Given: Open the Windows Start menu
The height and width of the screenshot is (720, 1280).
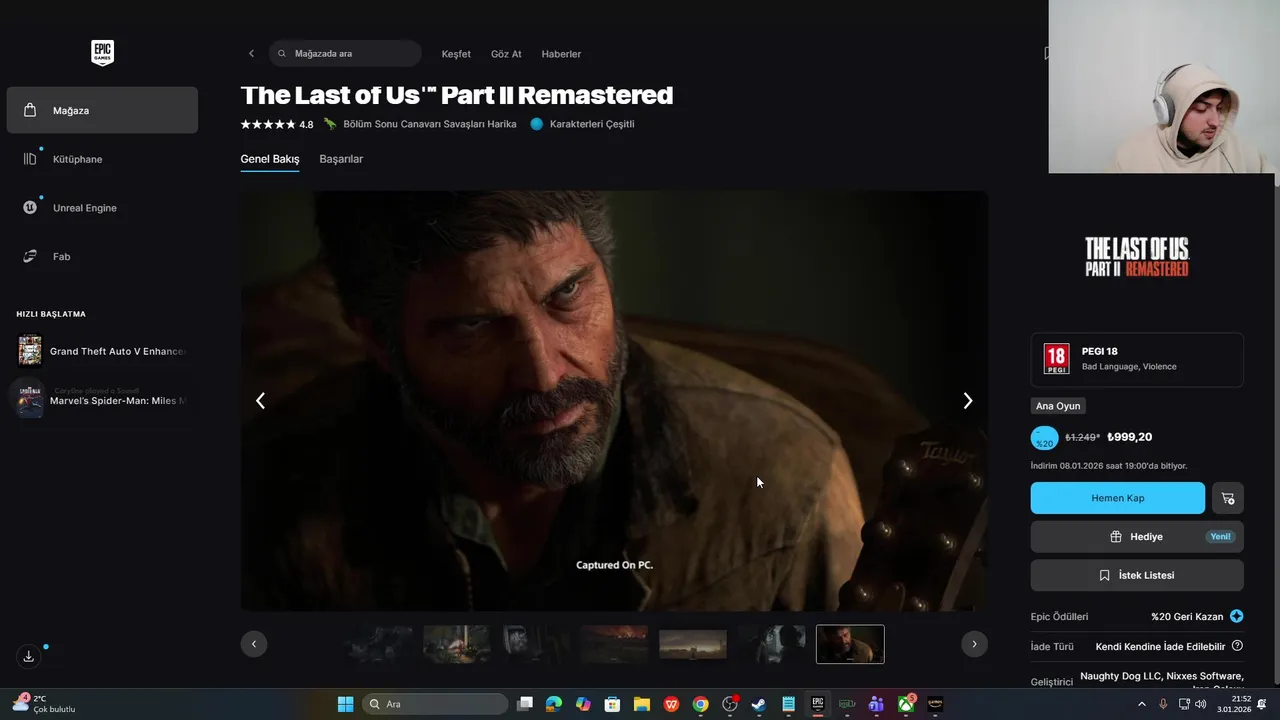Looking at the screenshot, I should (345, 704).
